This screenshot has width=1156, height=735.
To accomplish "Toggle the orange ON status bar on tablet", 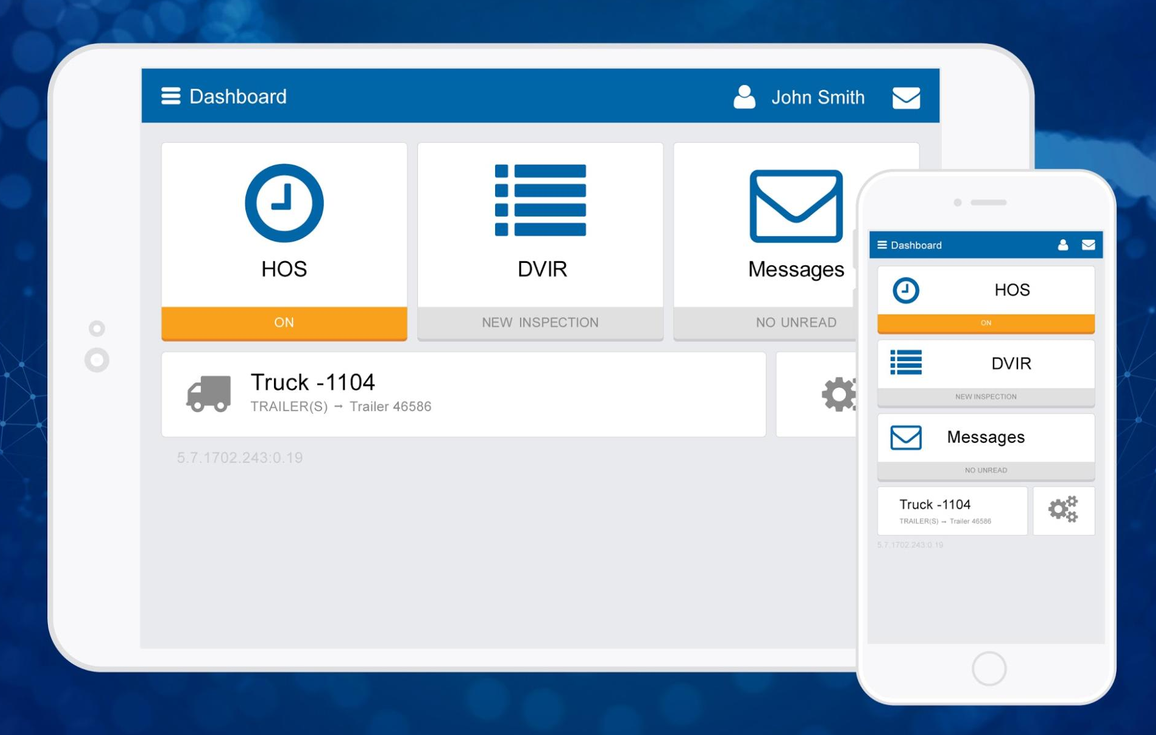I will (x=284, y=323).
